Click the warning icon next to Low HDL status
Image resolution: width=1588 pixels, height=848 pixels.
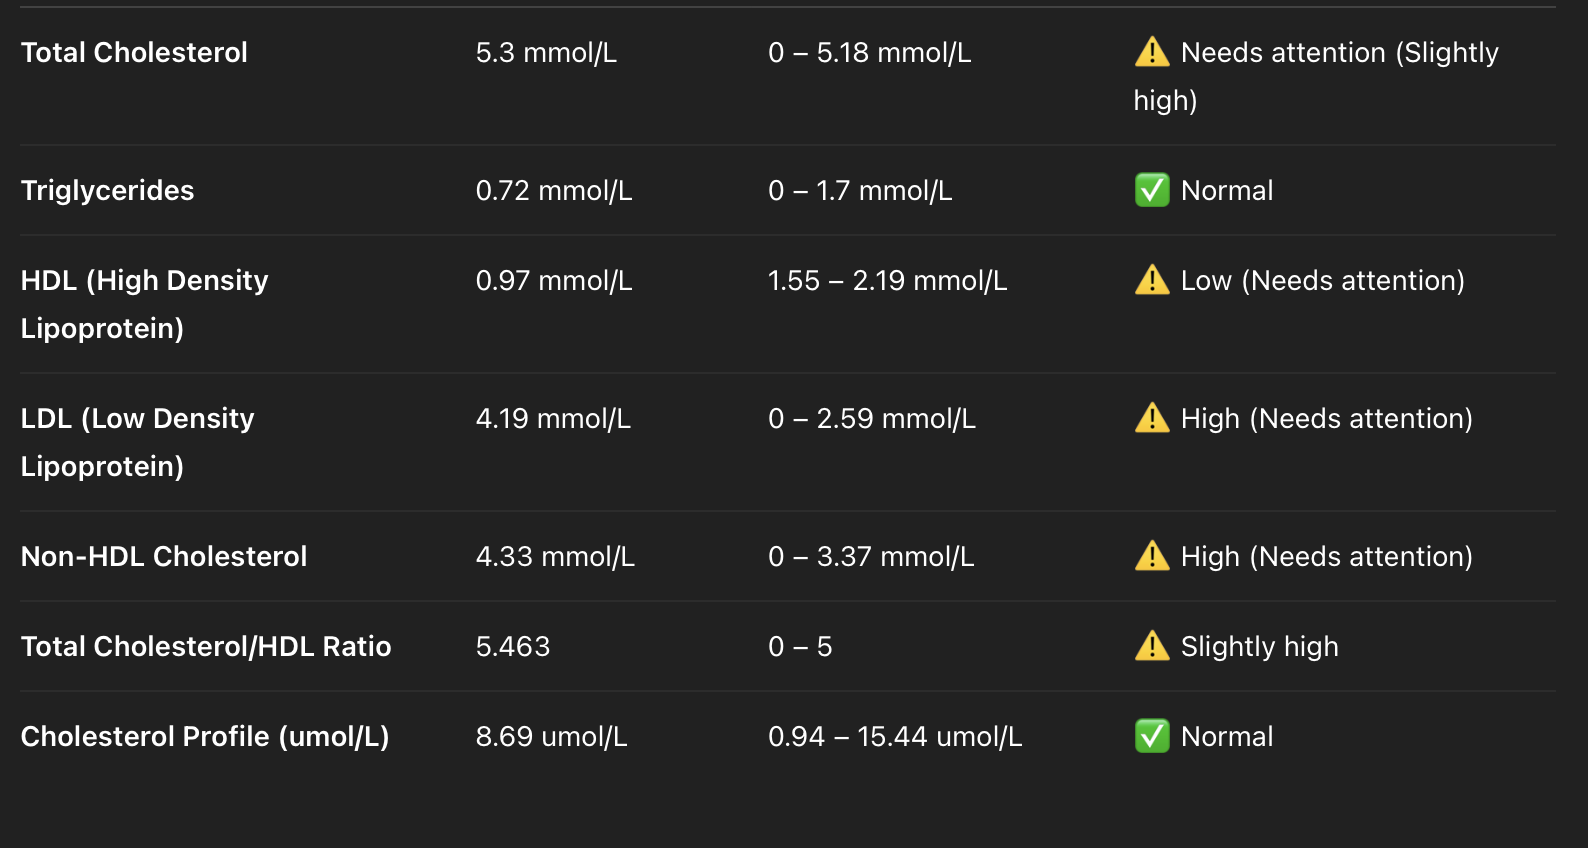point(1152,280)
